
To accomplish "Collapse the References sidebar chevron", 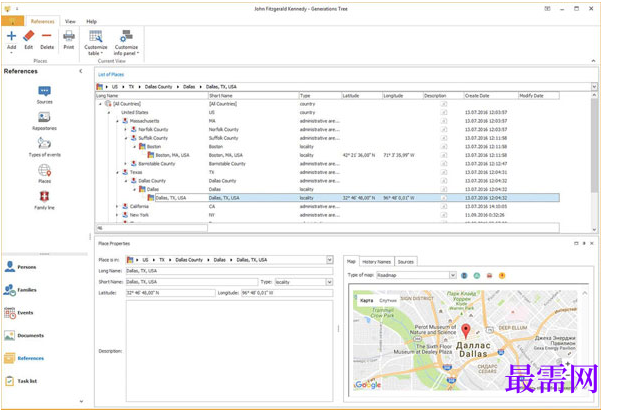I will 81,71.
